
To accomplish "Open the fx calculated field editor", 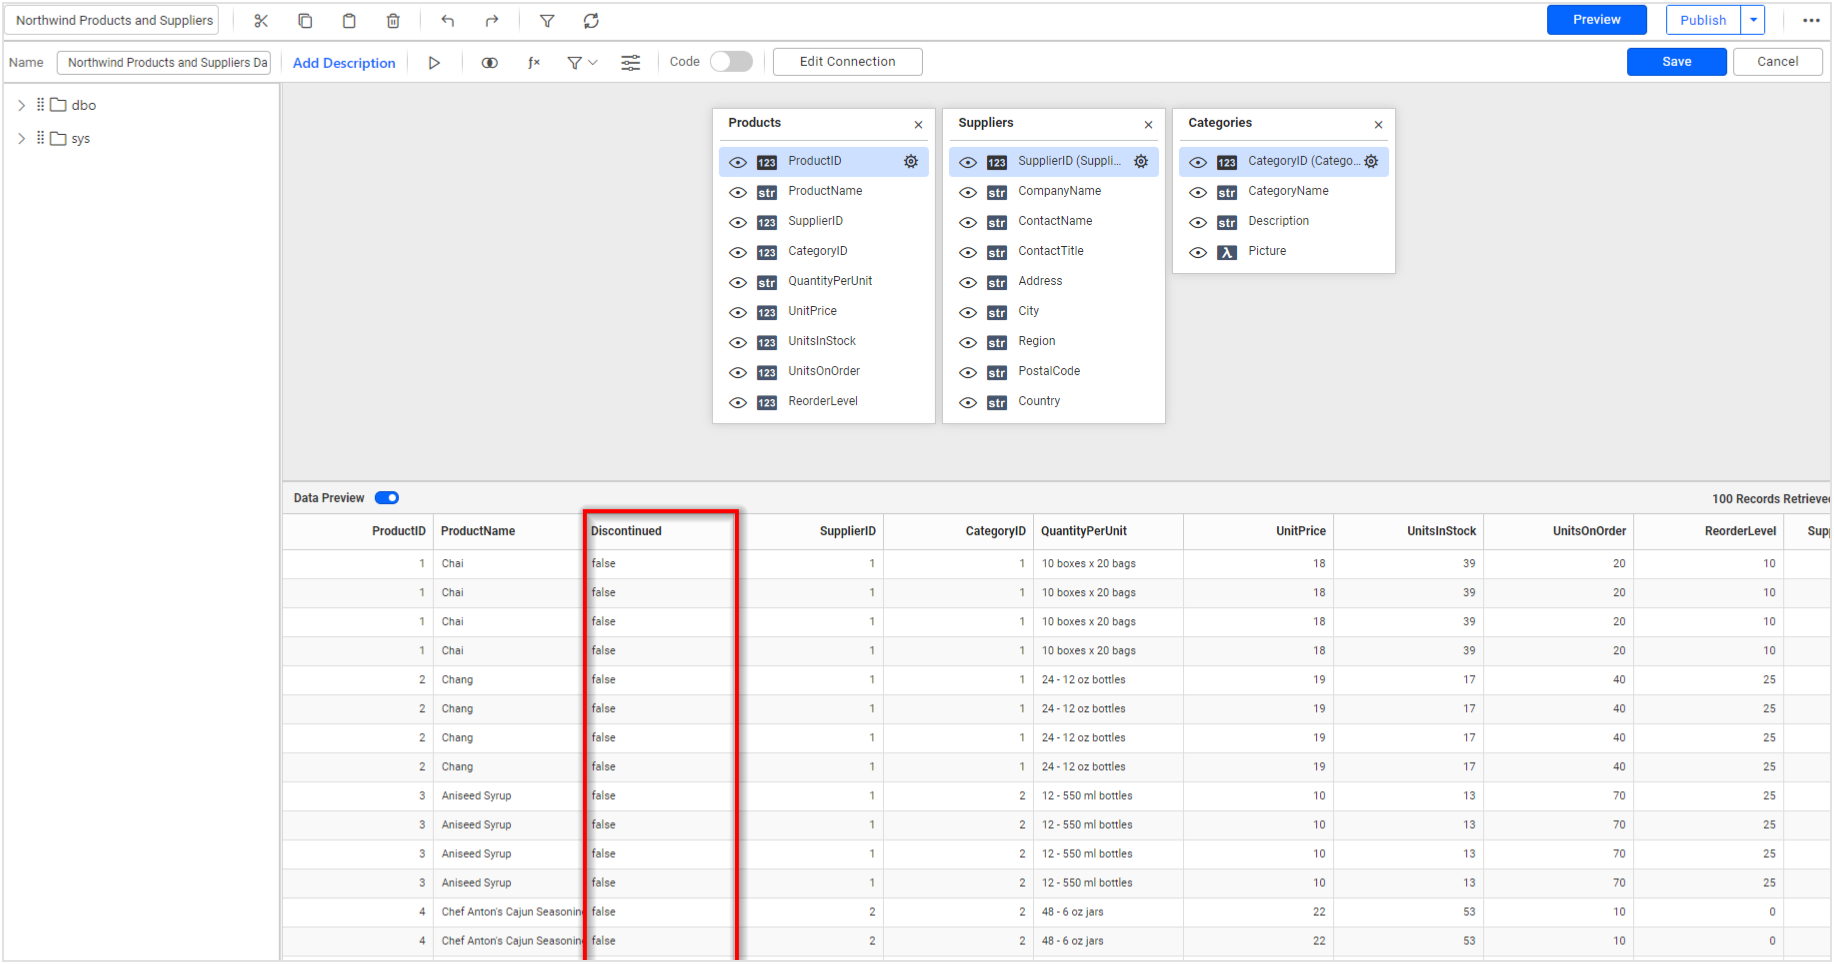I will click(x=533, y=61).
